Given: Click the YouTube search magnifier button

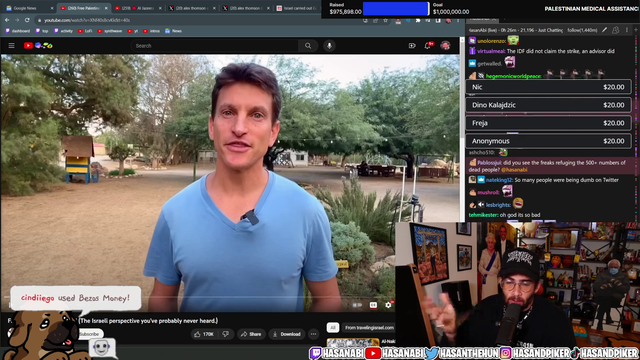Looking at the screenshot, I should tap(308, 46).
